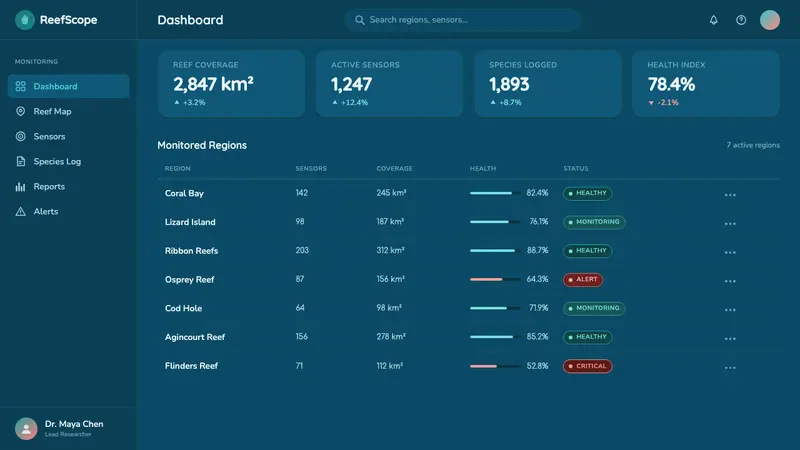Open the profile avatar in top bar

click(x=769, y=20)
